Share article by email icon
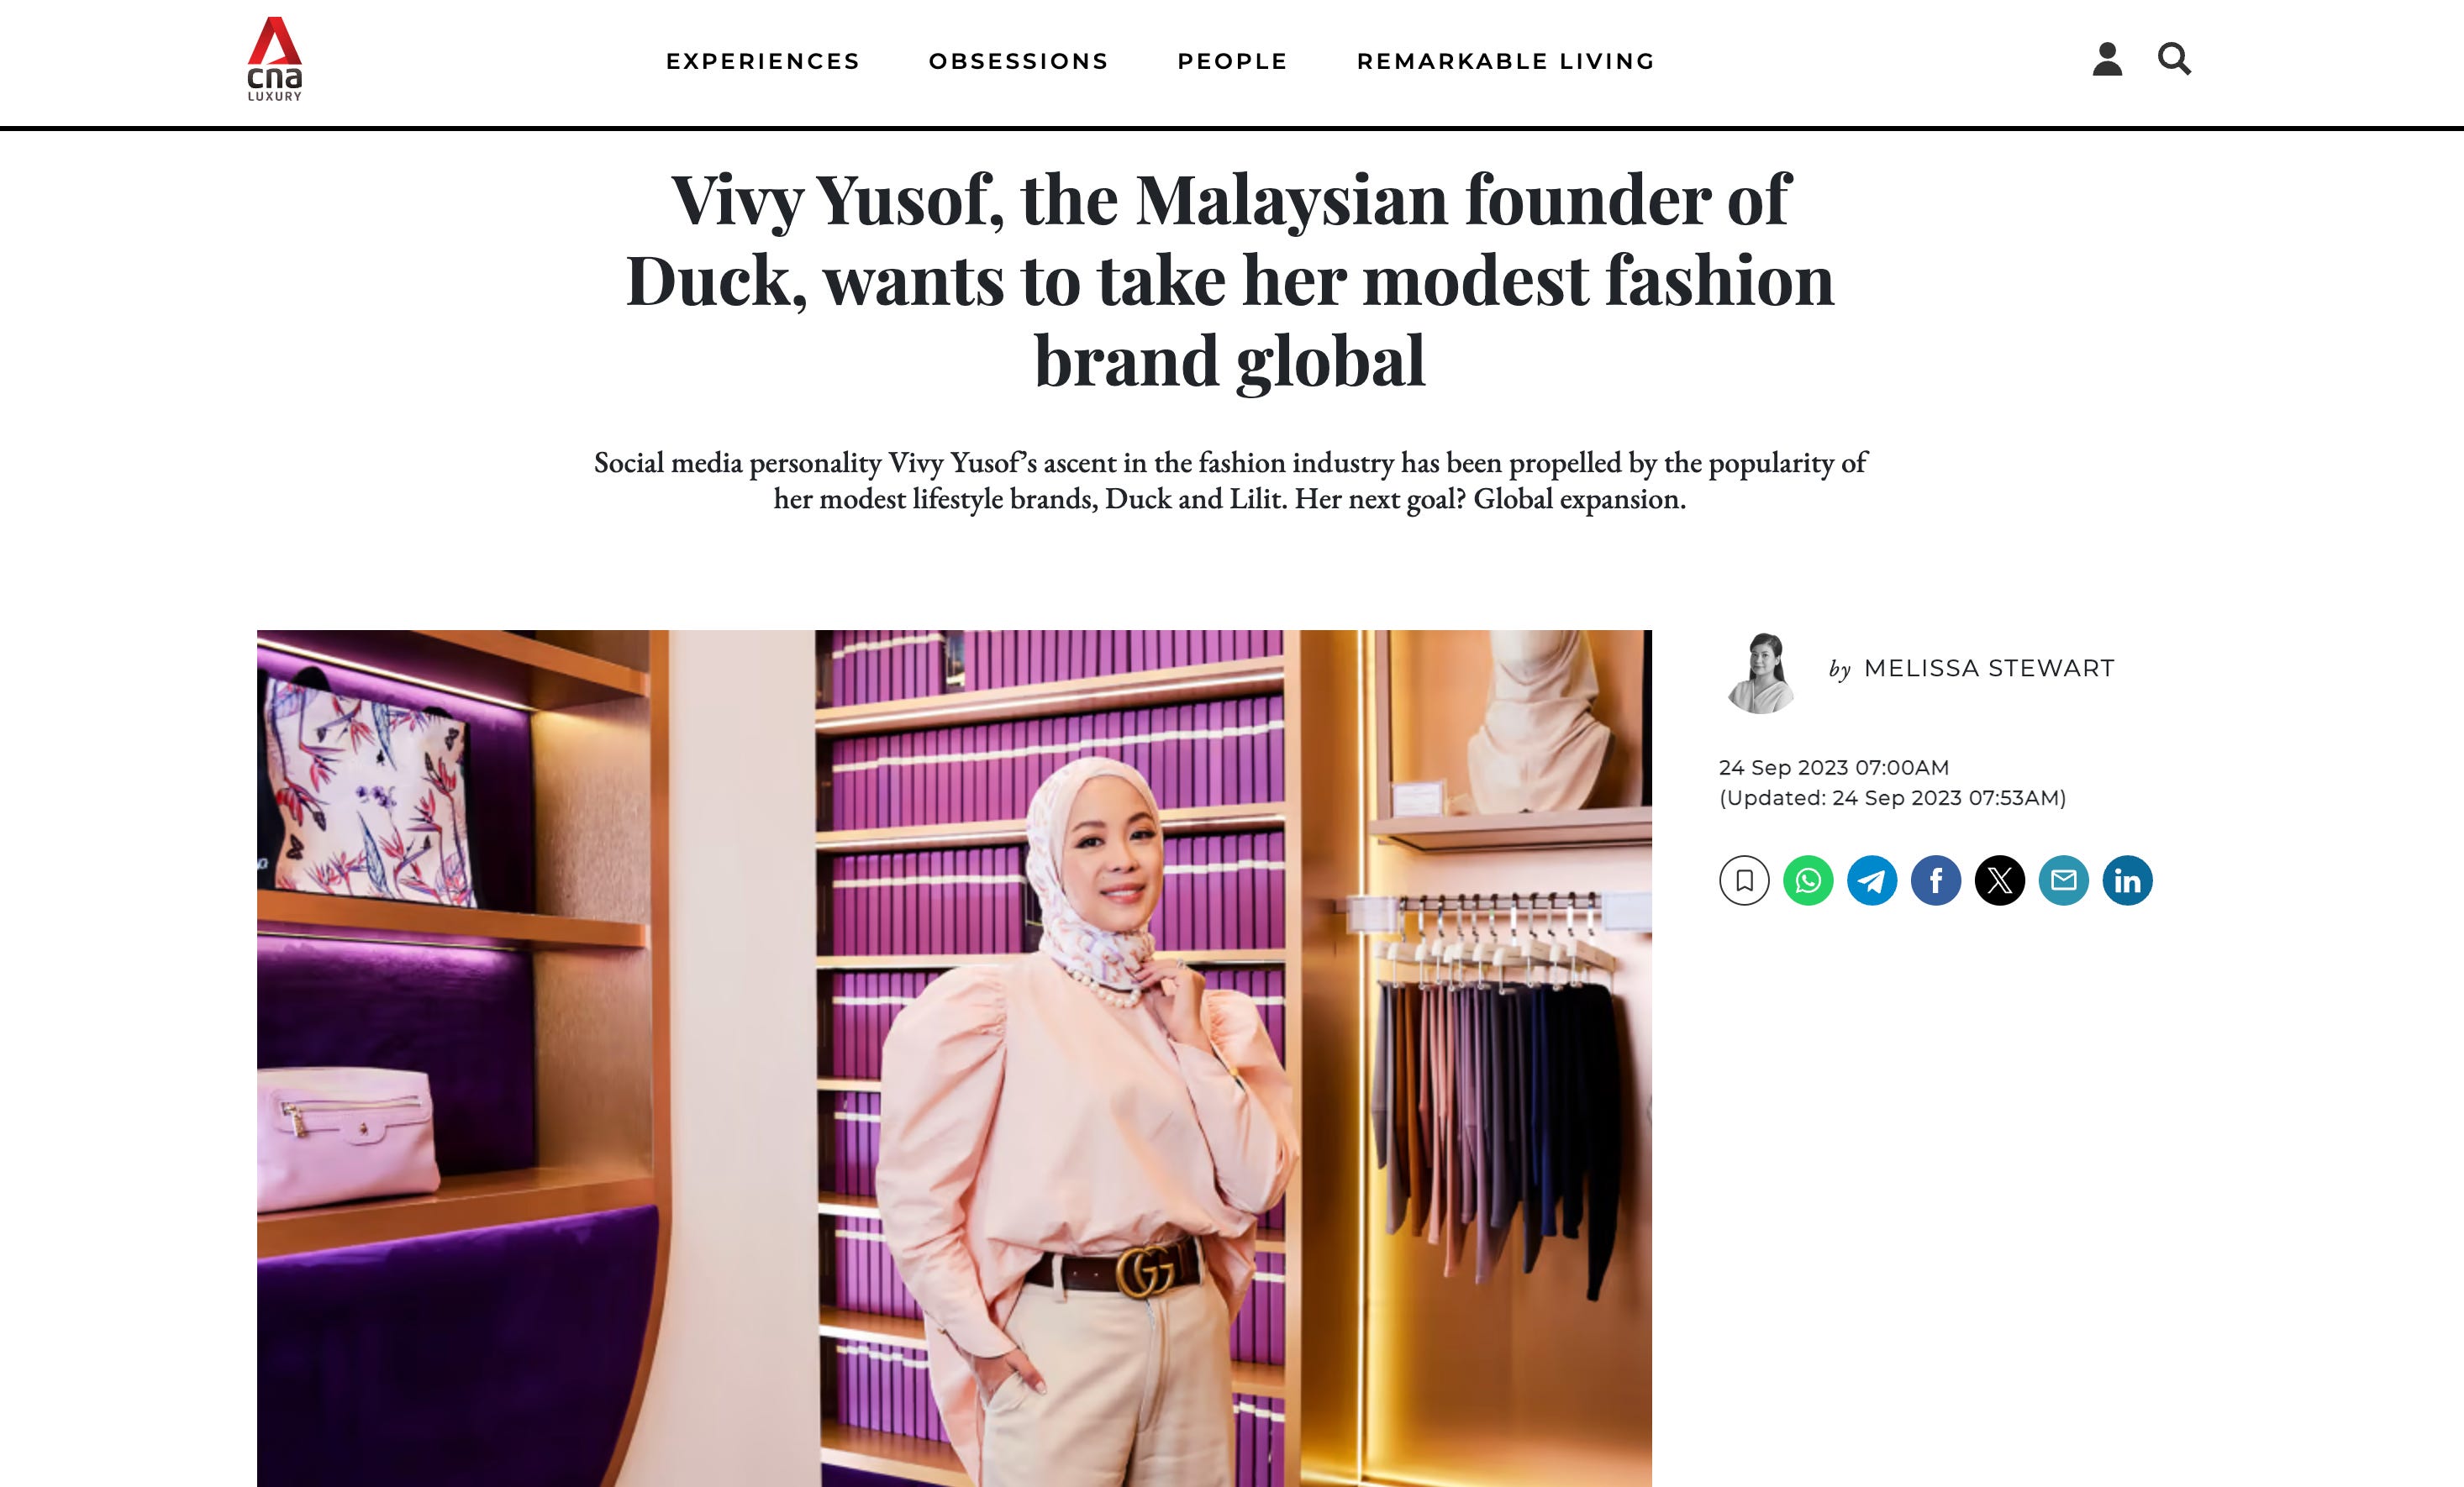 click(2064, 880)
